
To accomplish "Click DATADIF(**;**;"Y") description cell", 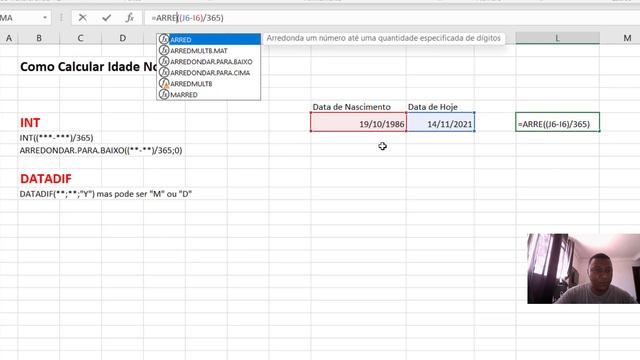I will (106, 194).
